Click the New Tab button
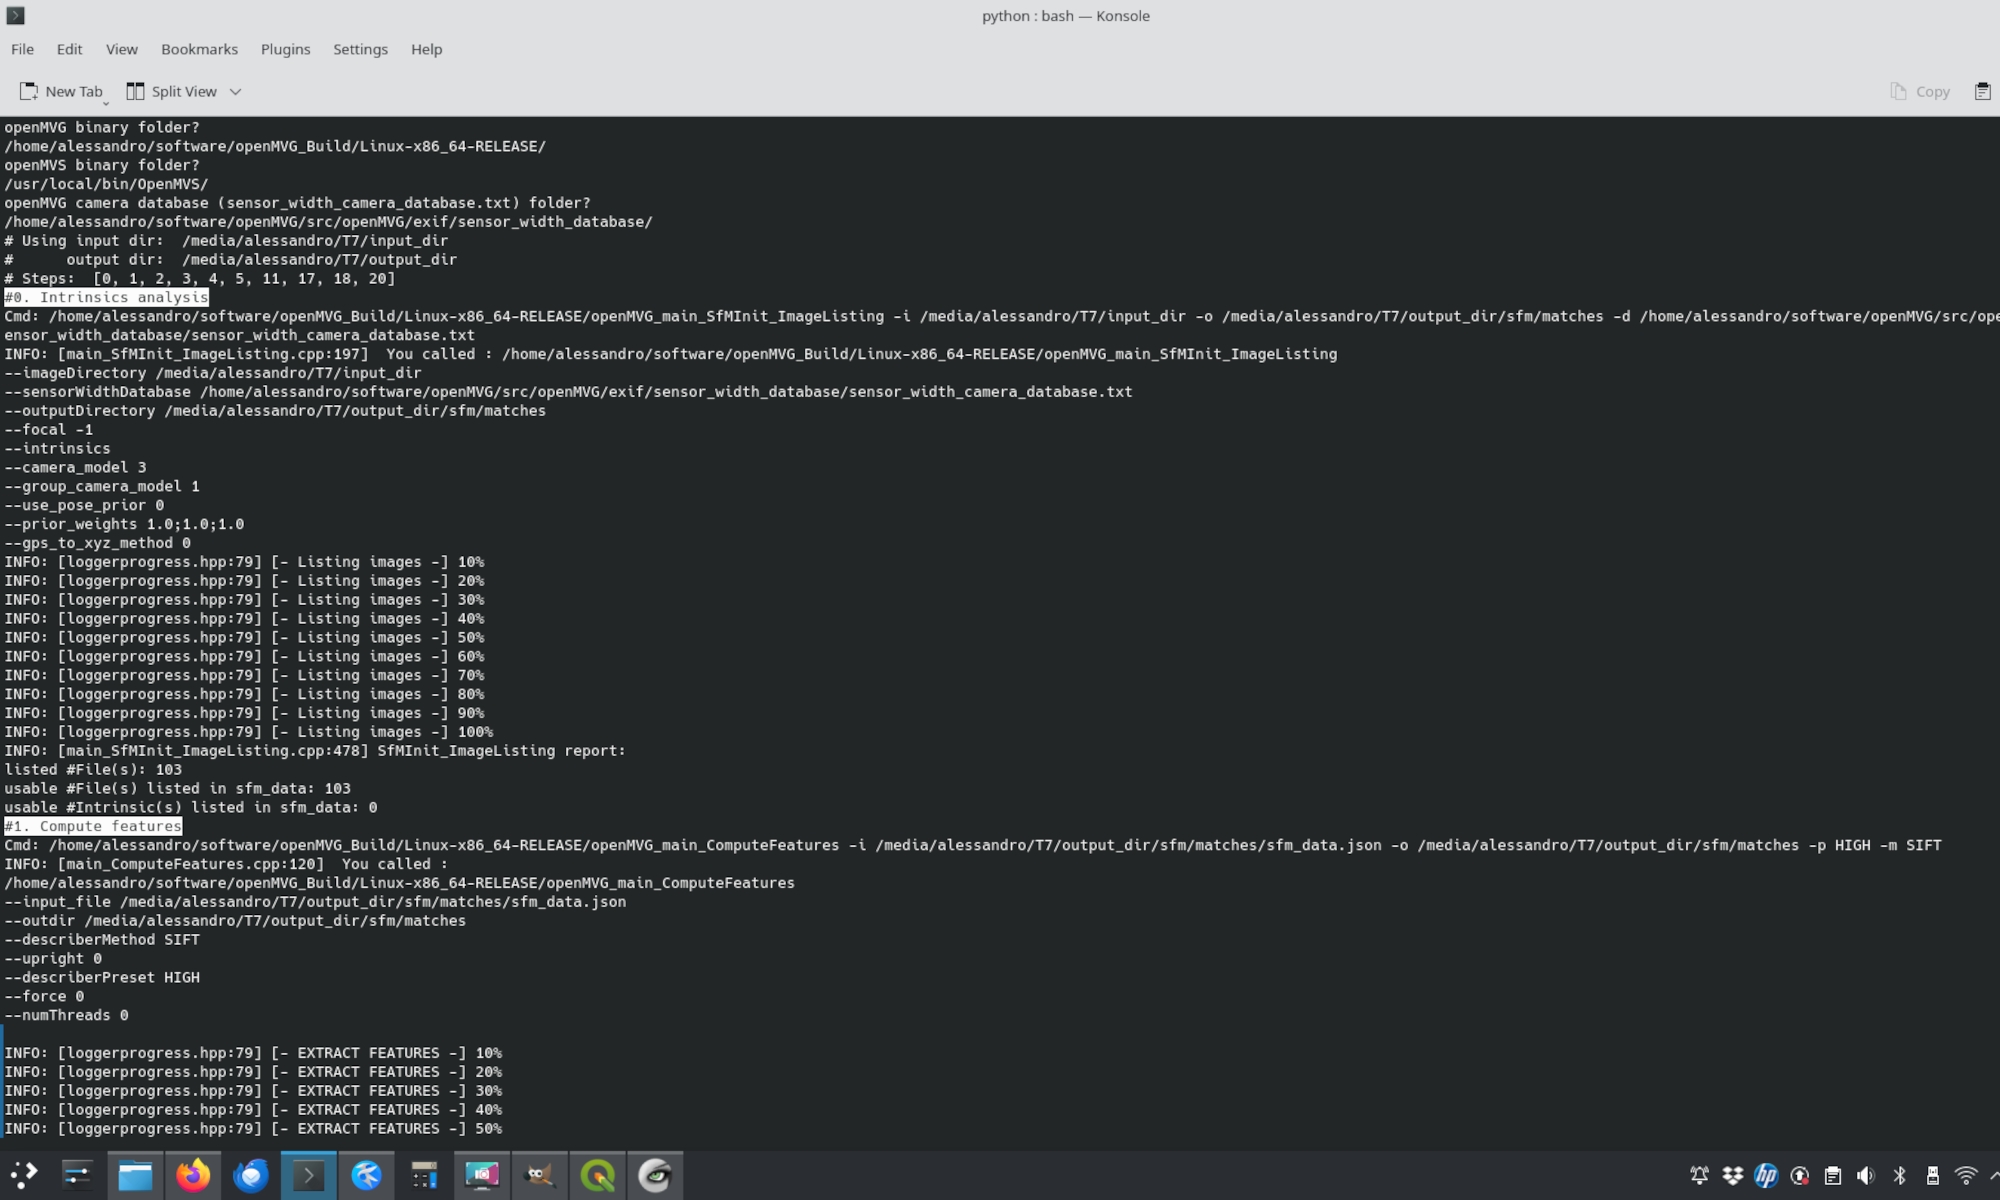The height and width of the screenshot is (1200, 2000). (61, 91)
